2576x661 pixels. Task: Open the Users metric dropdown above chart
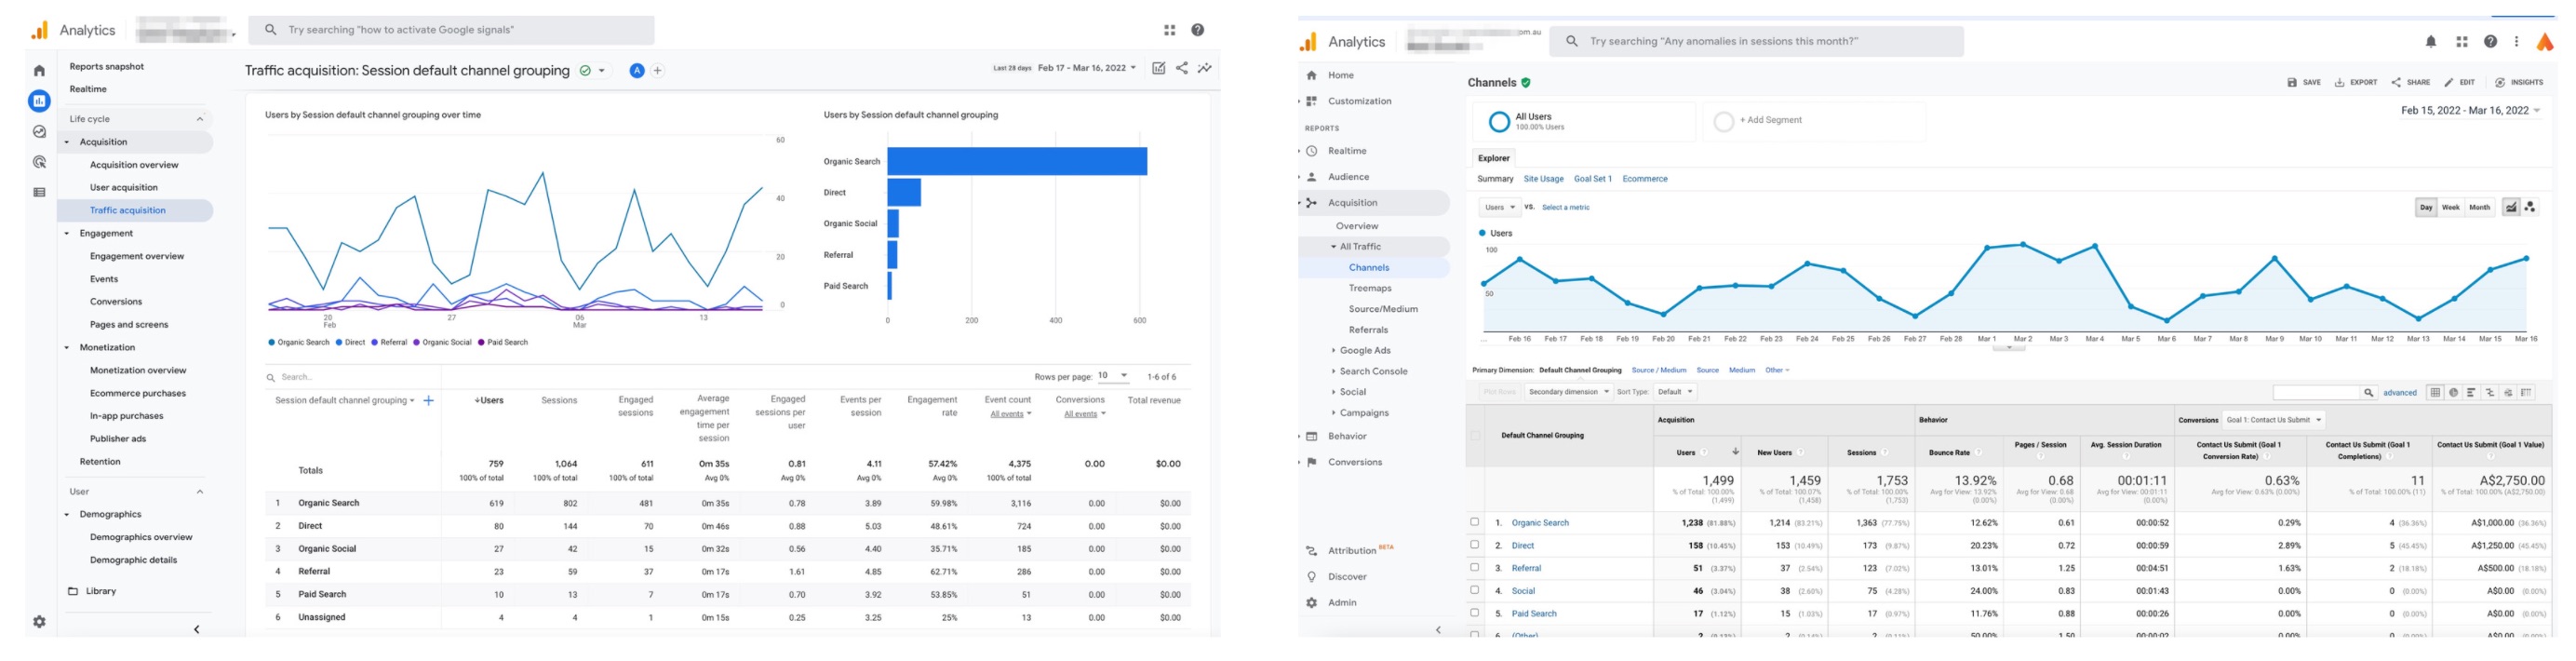tap(1500, 207)
